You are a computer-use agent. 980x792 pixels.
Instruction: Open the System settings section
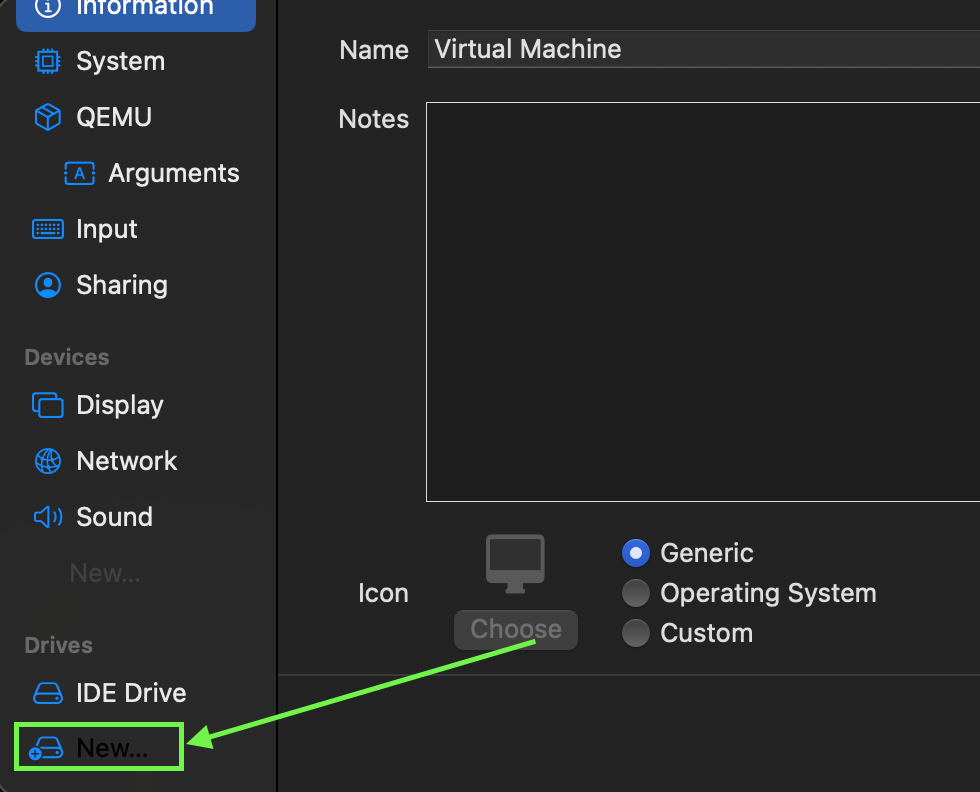120,61
